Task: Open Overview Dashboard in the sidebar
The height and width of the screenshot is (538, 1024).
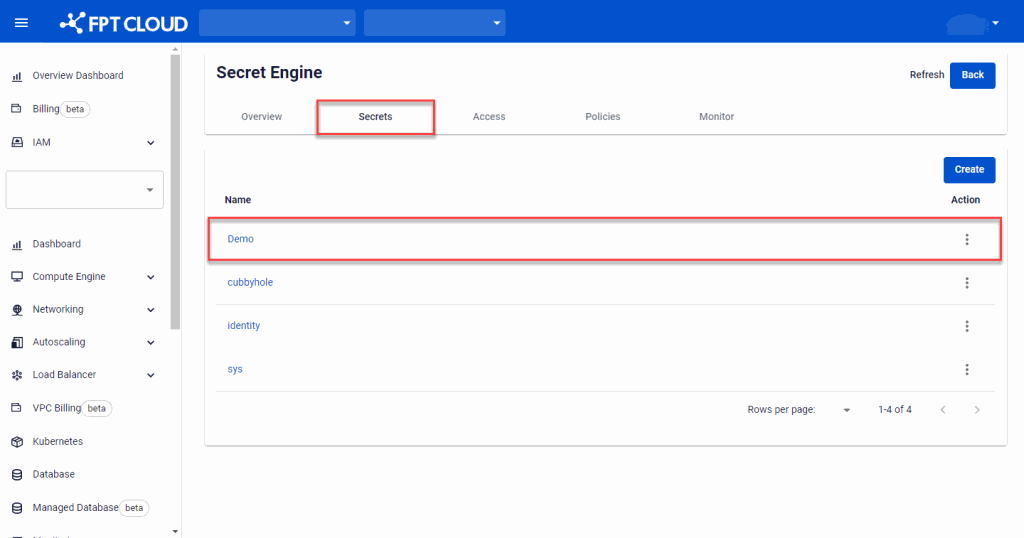Action: (78, 76)
